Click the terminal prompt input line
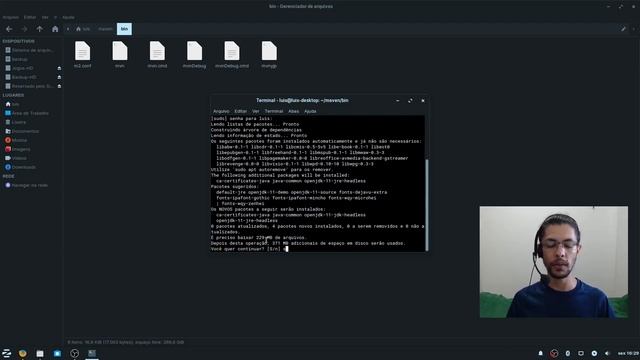This screenshot has width=640, height=360. (x=318, y=249)
